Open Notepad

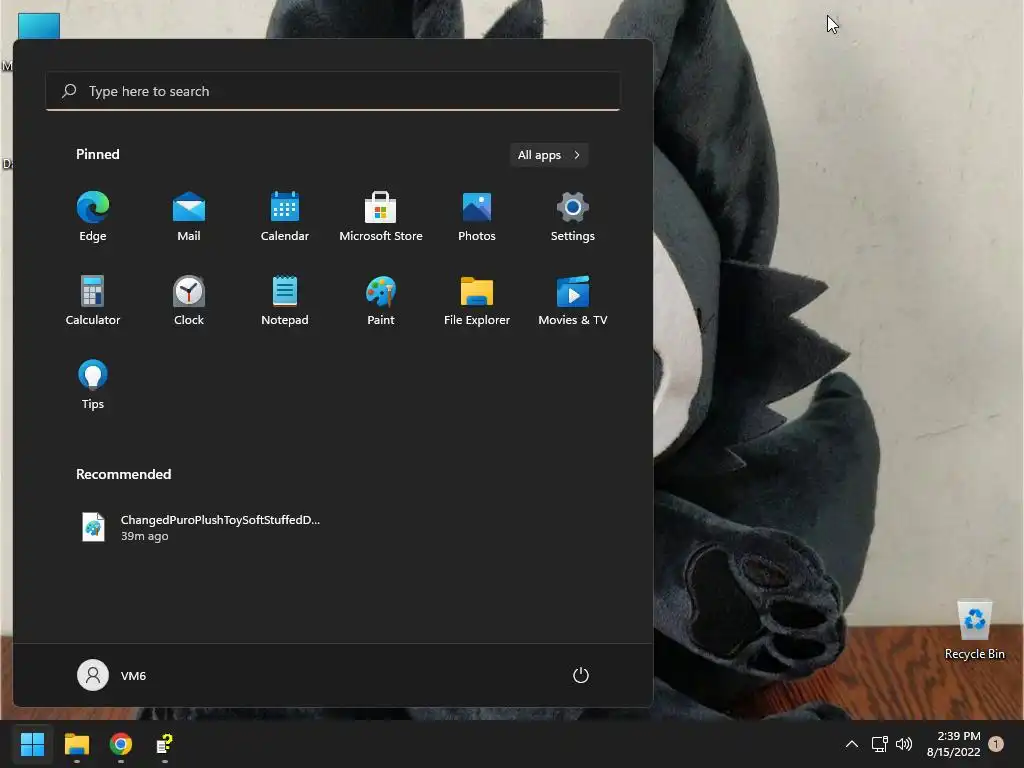[x=285, y=300]
